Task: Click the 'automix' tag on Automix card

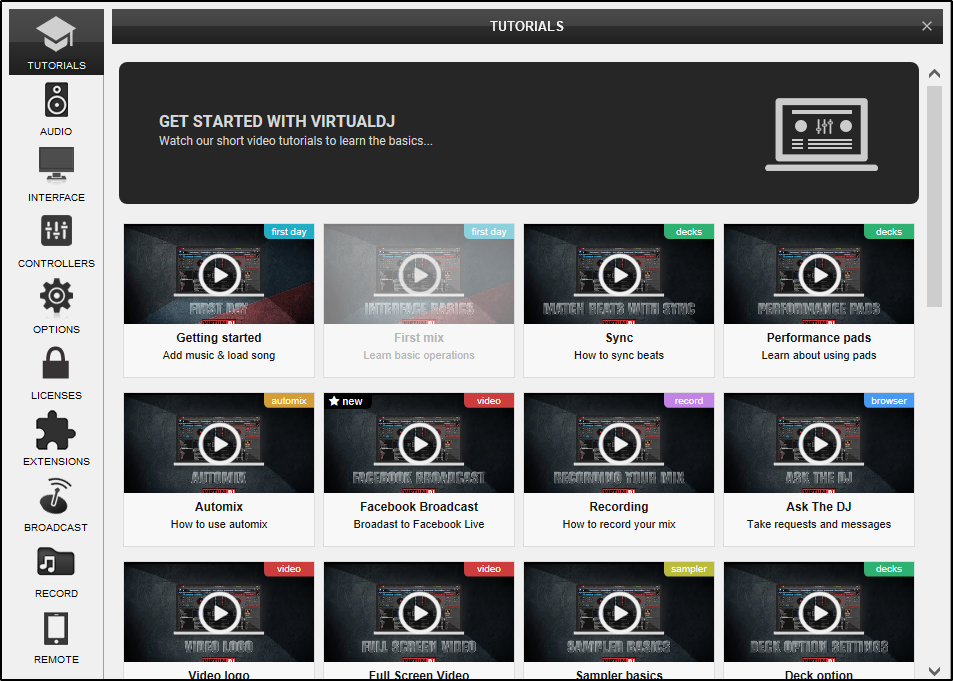Action: (289, 401)
